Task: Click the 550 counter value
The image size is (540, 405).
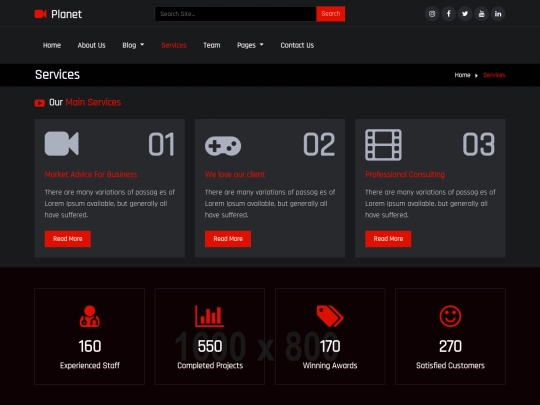Action: pos(210,346)
